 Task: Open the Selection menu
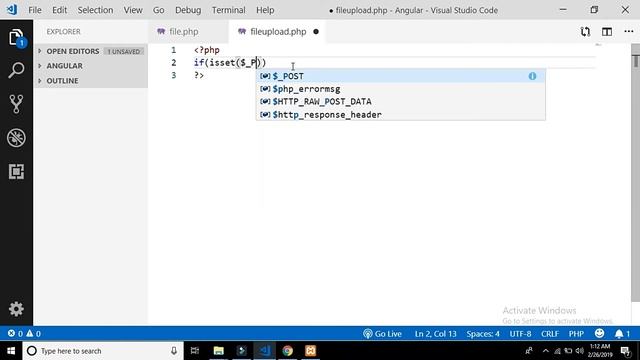point(95,10)
